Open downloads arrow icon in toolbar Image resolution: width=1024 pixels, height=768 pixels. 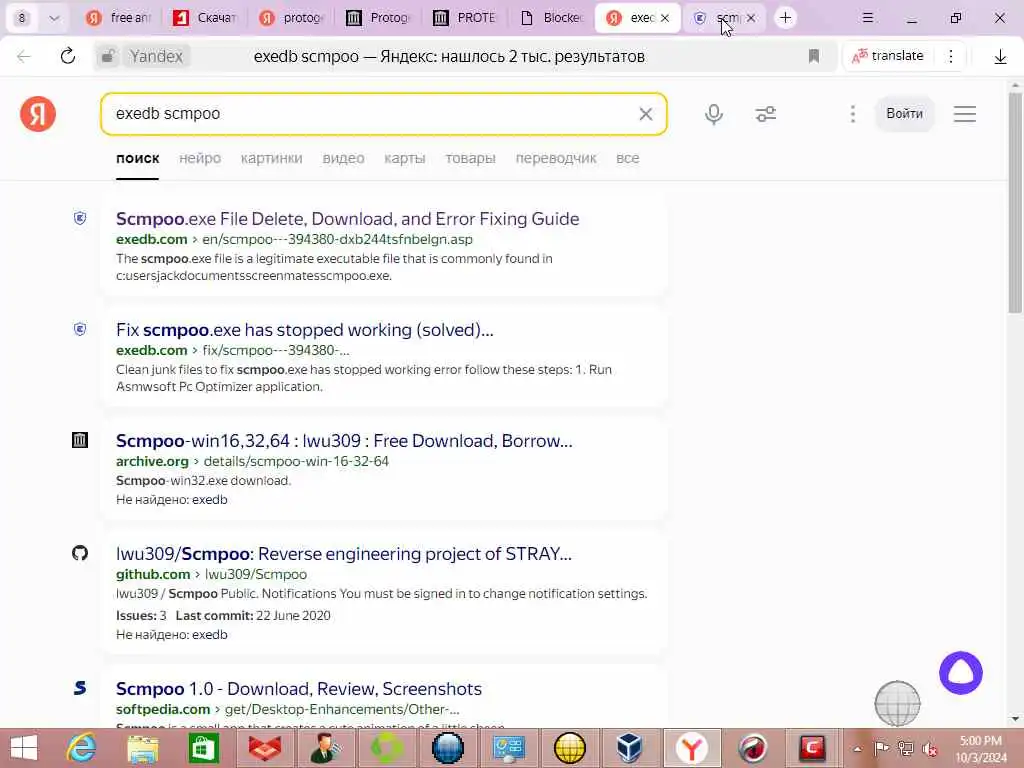point(1000,57)
